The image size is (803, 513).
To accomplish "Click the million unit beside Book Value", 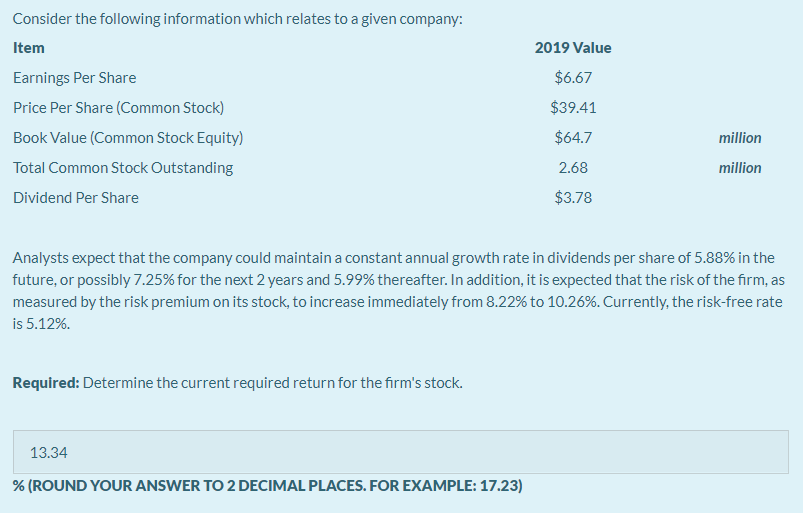I will pos(740,138).
